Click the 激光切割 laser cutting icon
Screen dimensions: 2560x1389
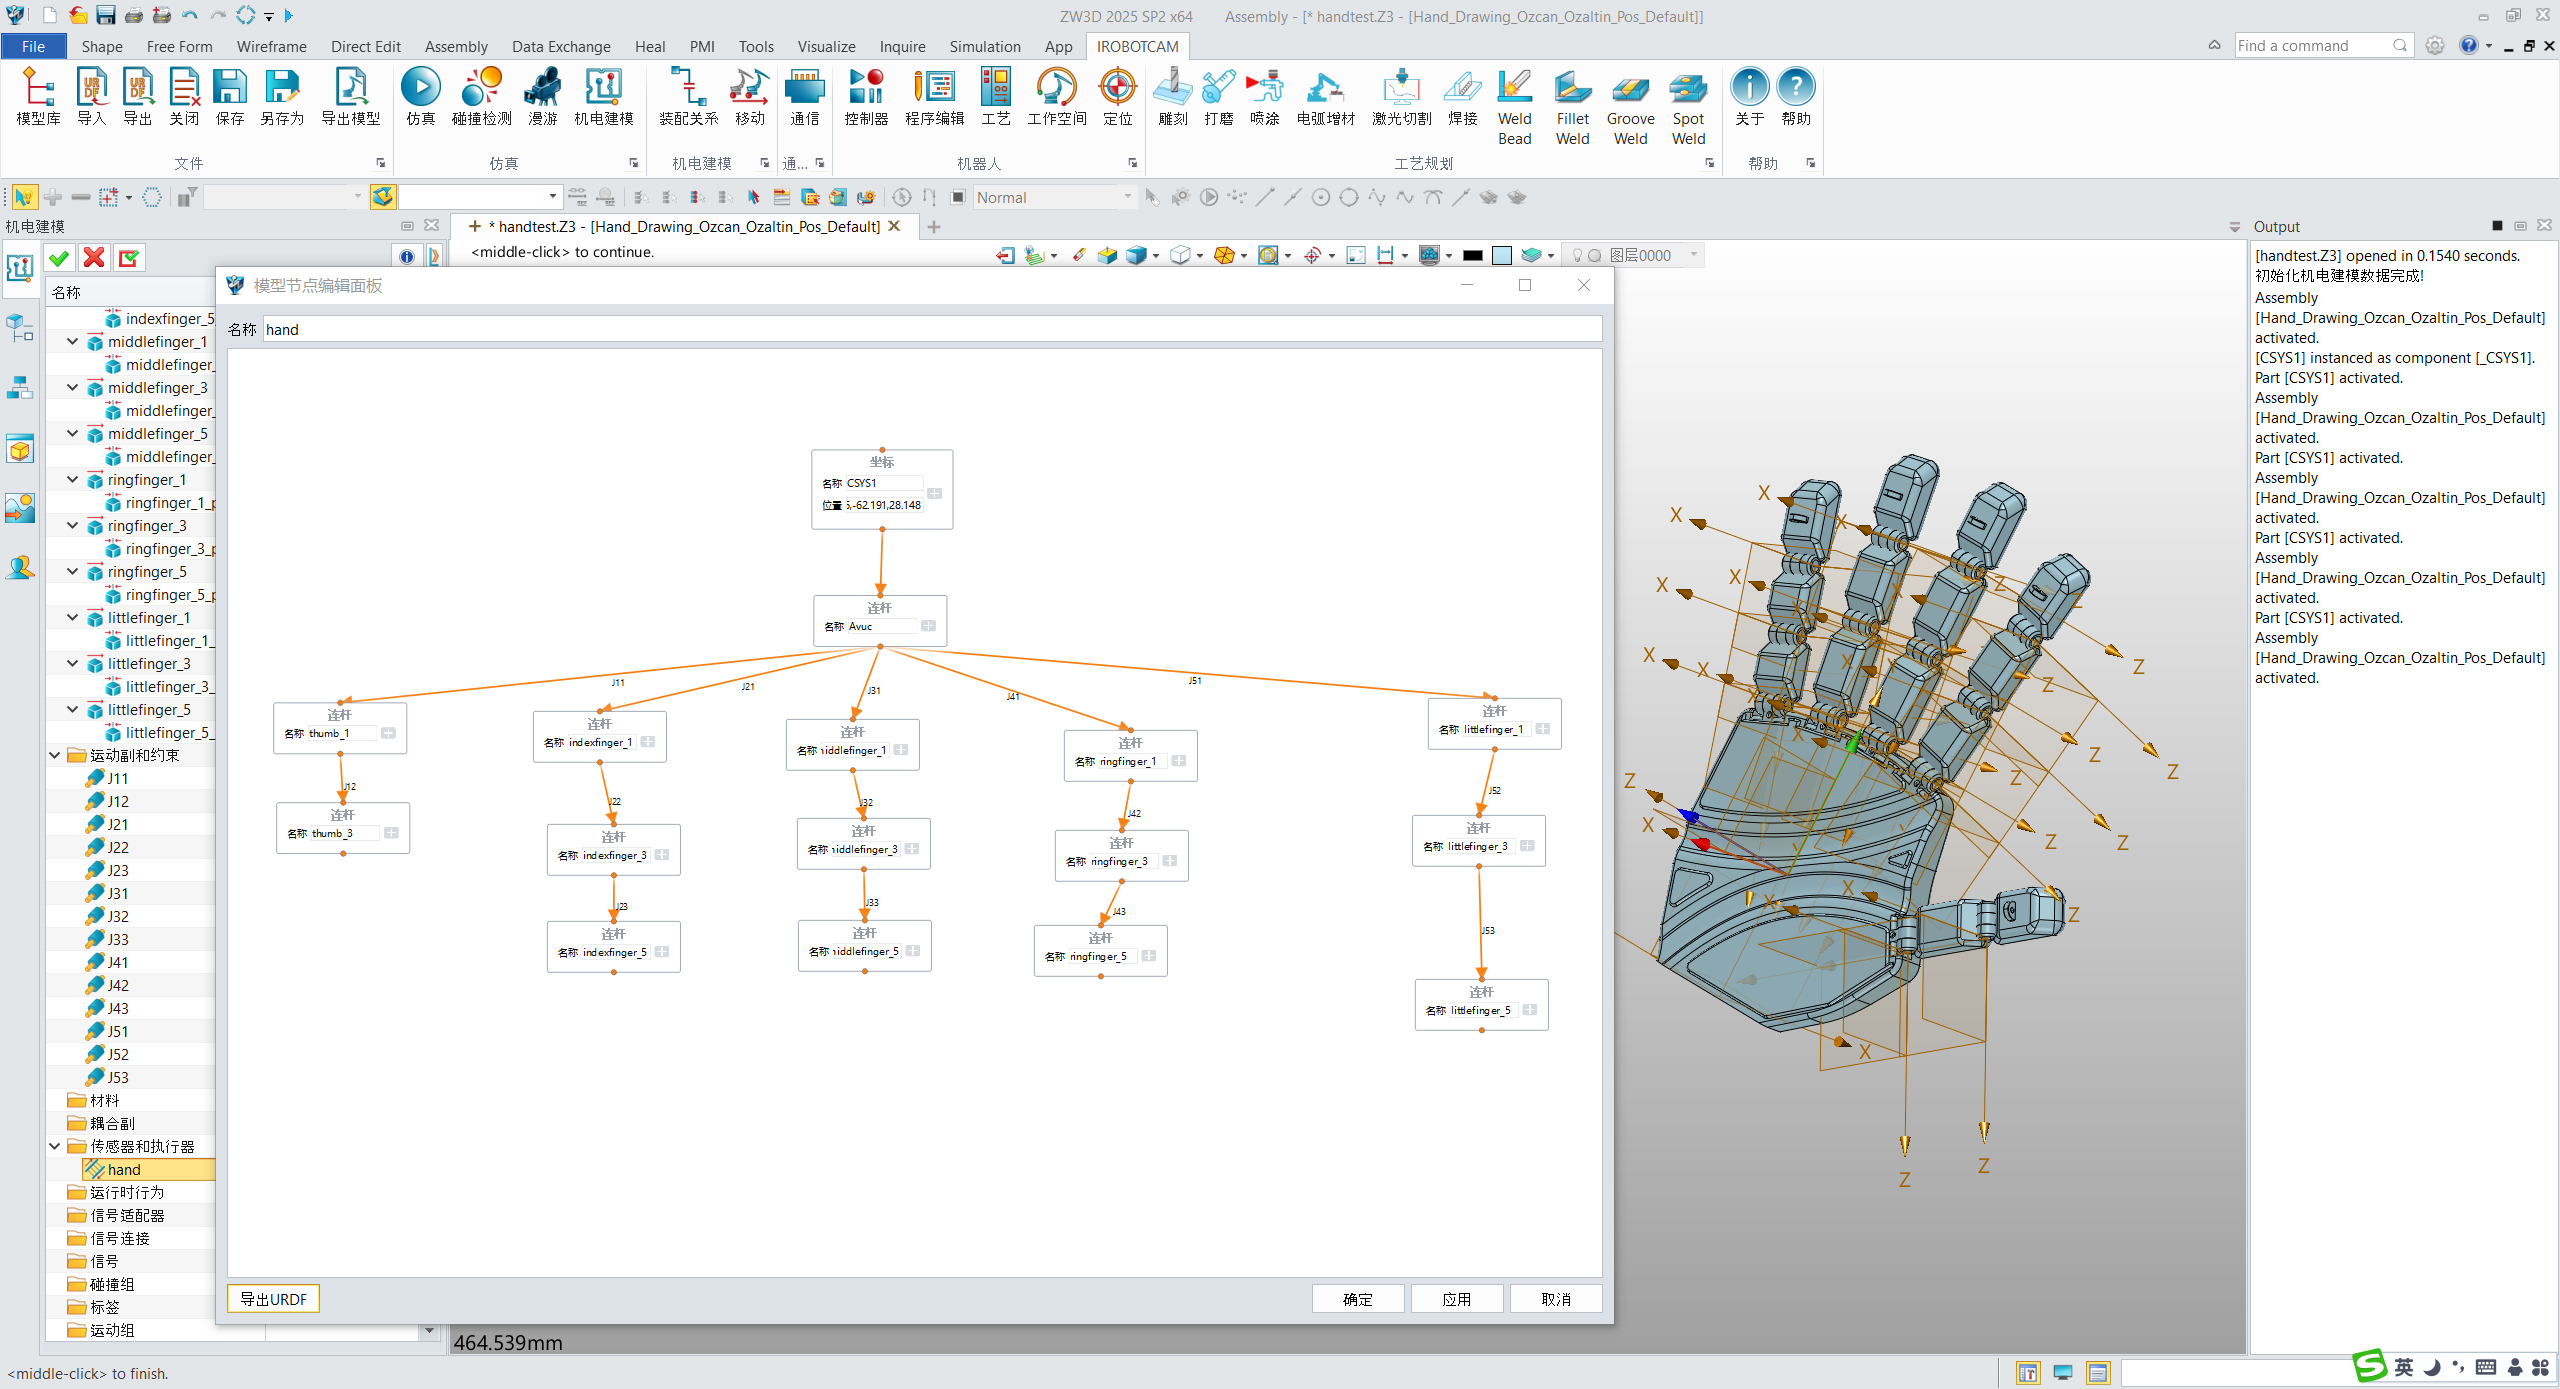(1401, 88)
